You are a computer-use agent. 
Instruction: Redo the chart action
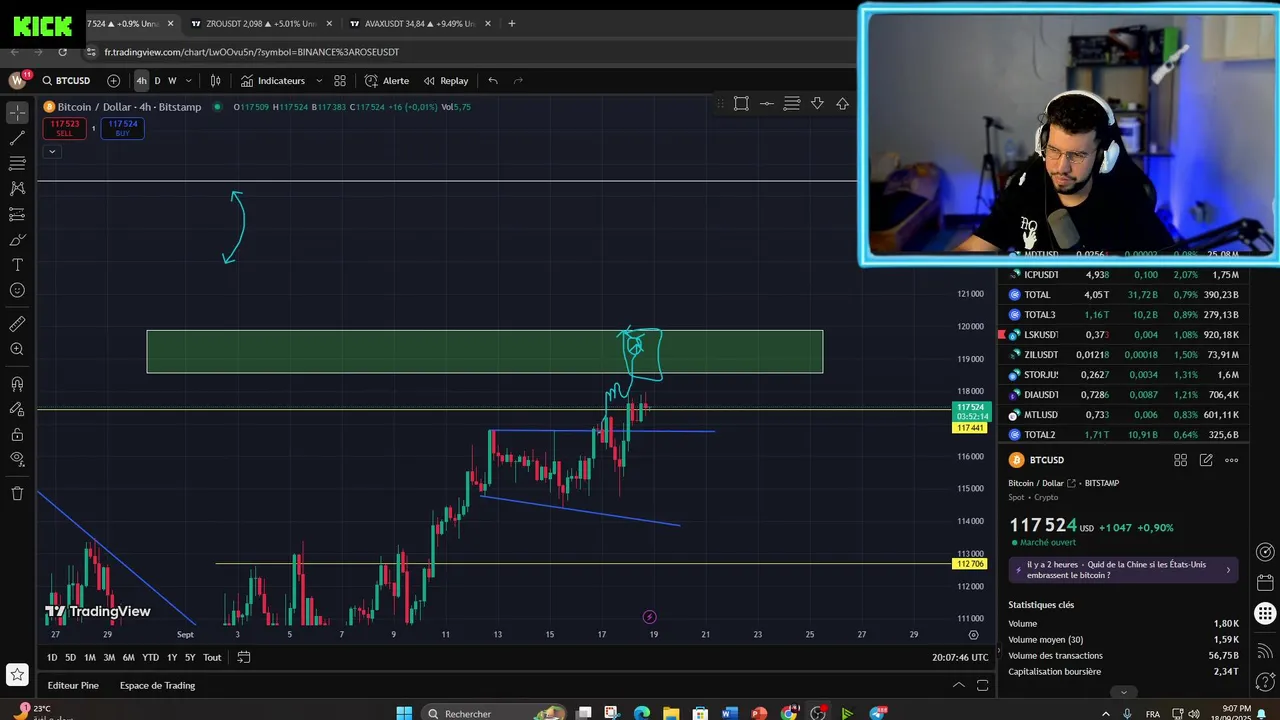click(518, 81)
